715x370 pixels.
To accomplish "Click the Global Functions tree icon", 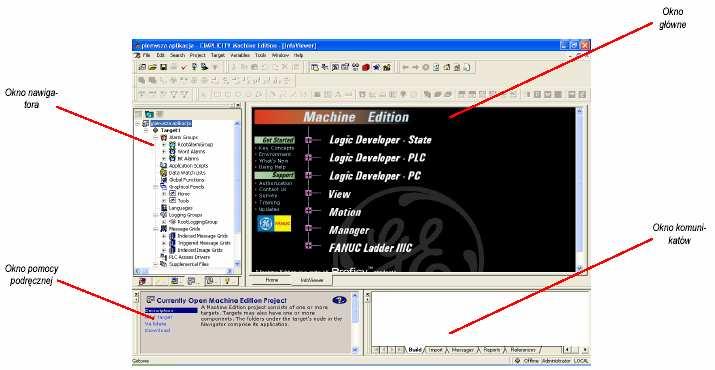I will 164,180.
